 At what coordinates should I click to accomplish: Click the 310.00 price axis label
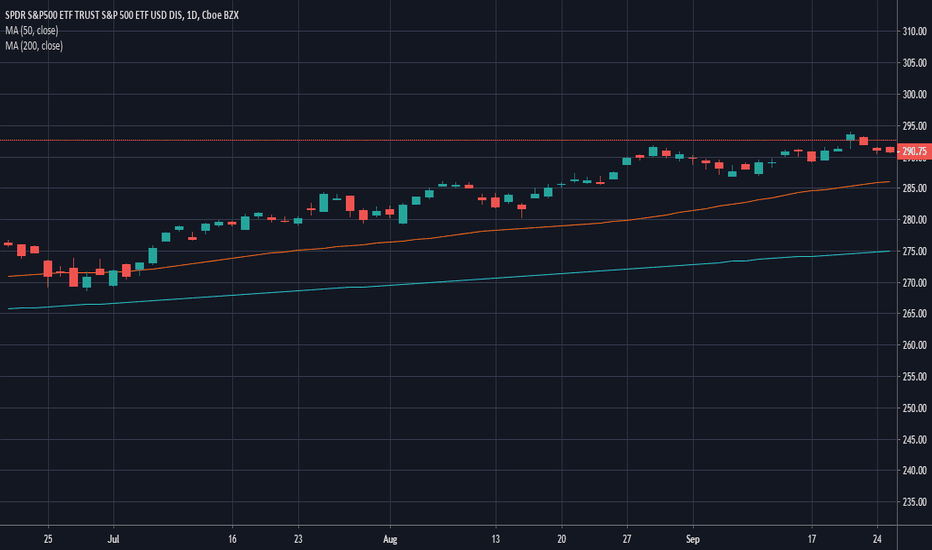click(x=914, y=32)
